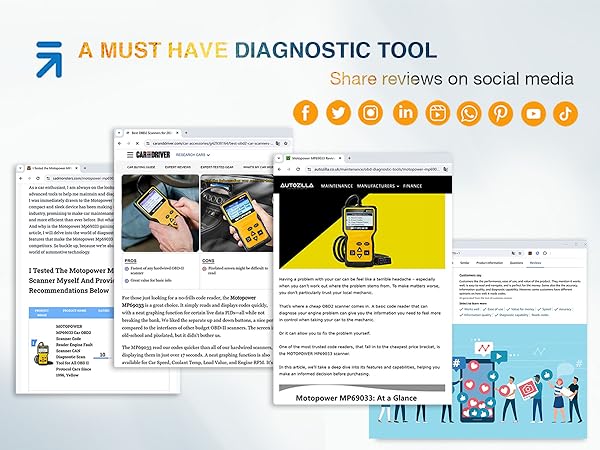Open the WhatsApp icon
Image resolution: width=600 pixels, height=450 pixels.
click(x=470, y=113)
